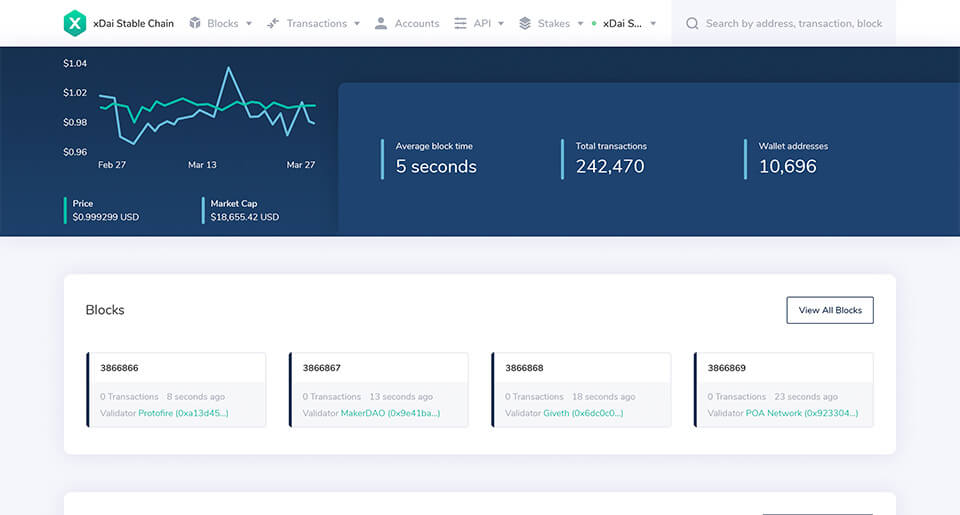Click the green network status dot

tap(594, 23)
